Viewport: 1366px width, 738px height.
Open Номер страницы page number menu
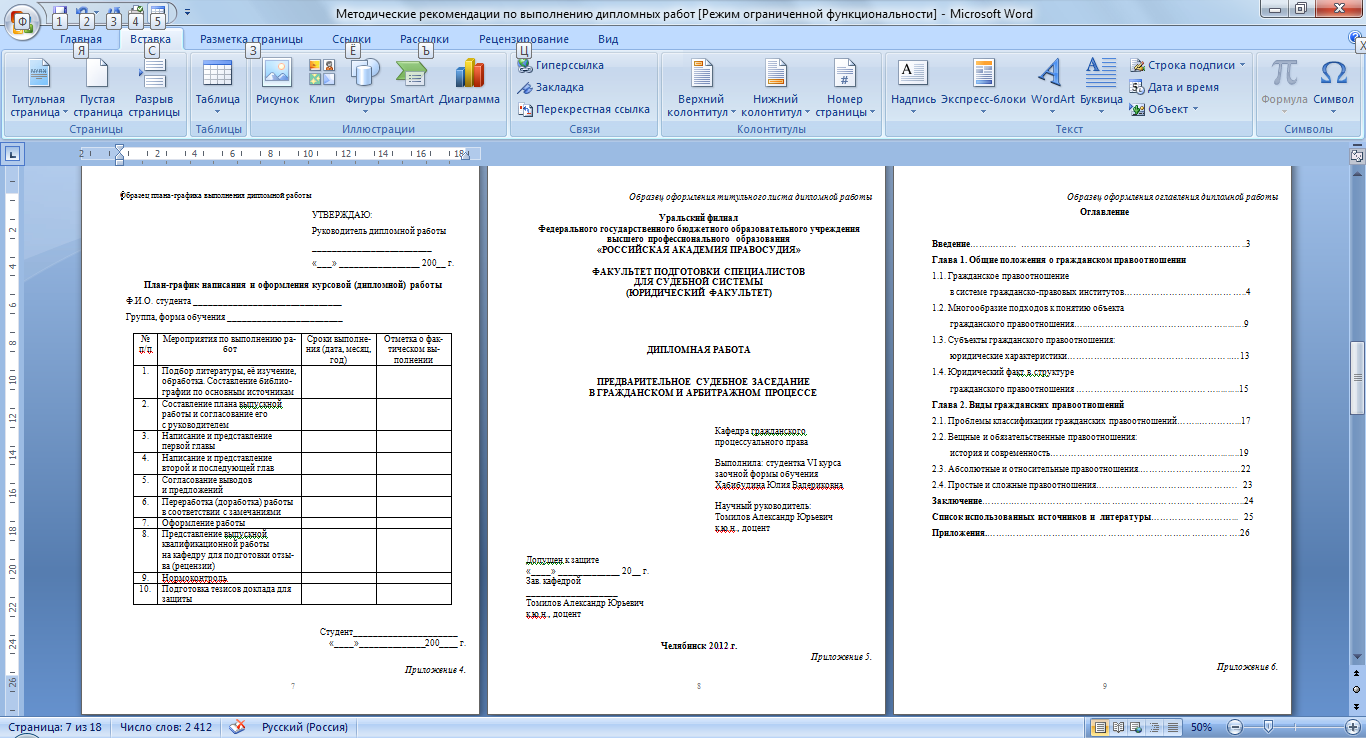tap(845, 88)
